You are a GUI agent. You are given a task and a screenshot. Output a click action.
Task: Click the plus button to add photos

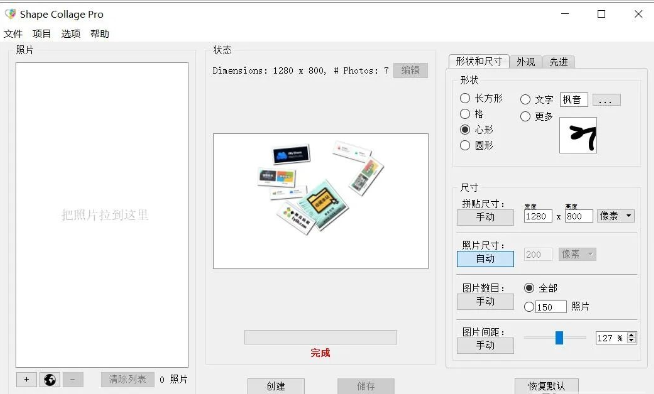pos(26,379)
